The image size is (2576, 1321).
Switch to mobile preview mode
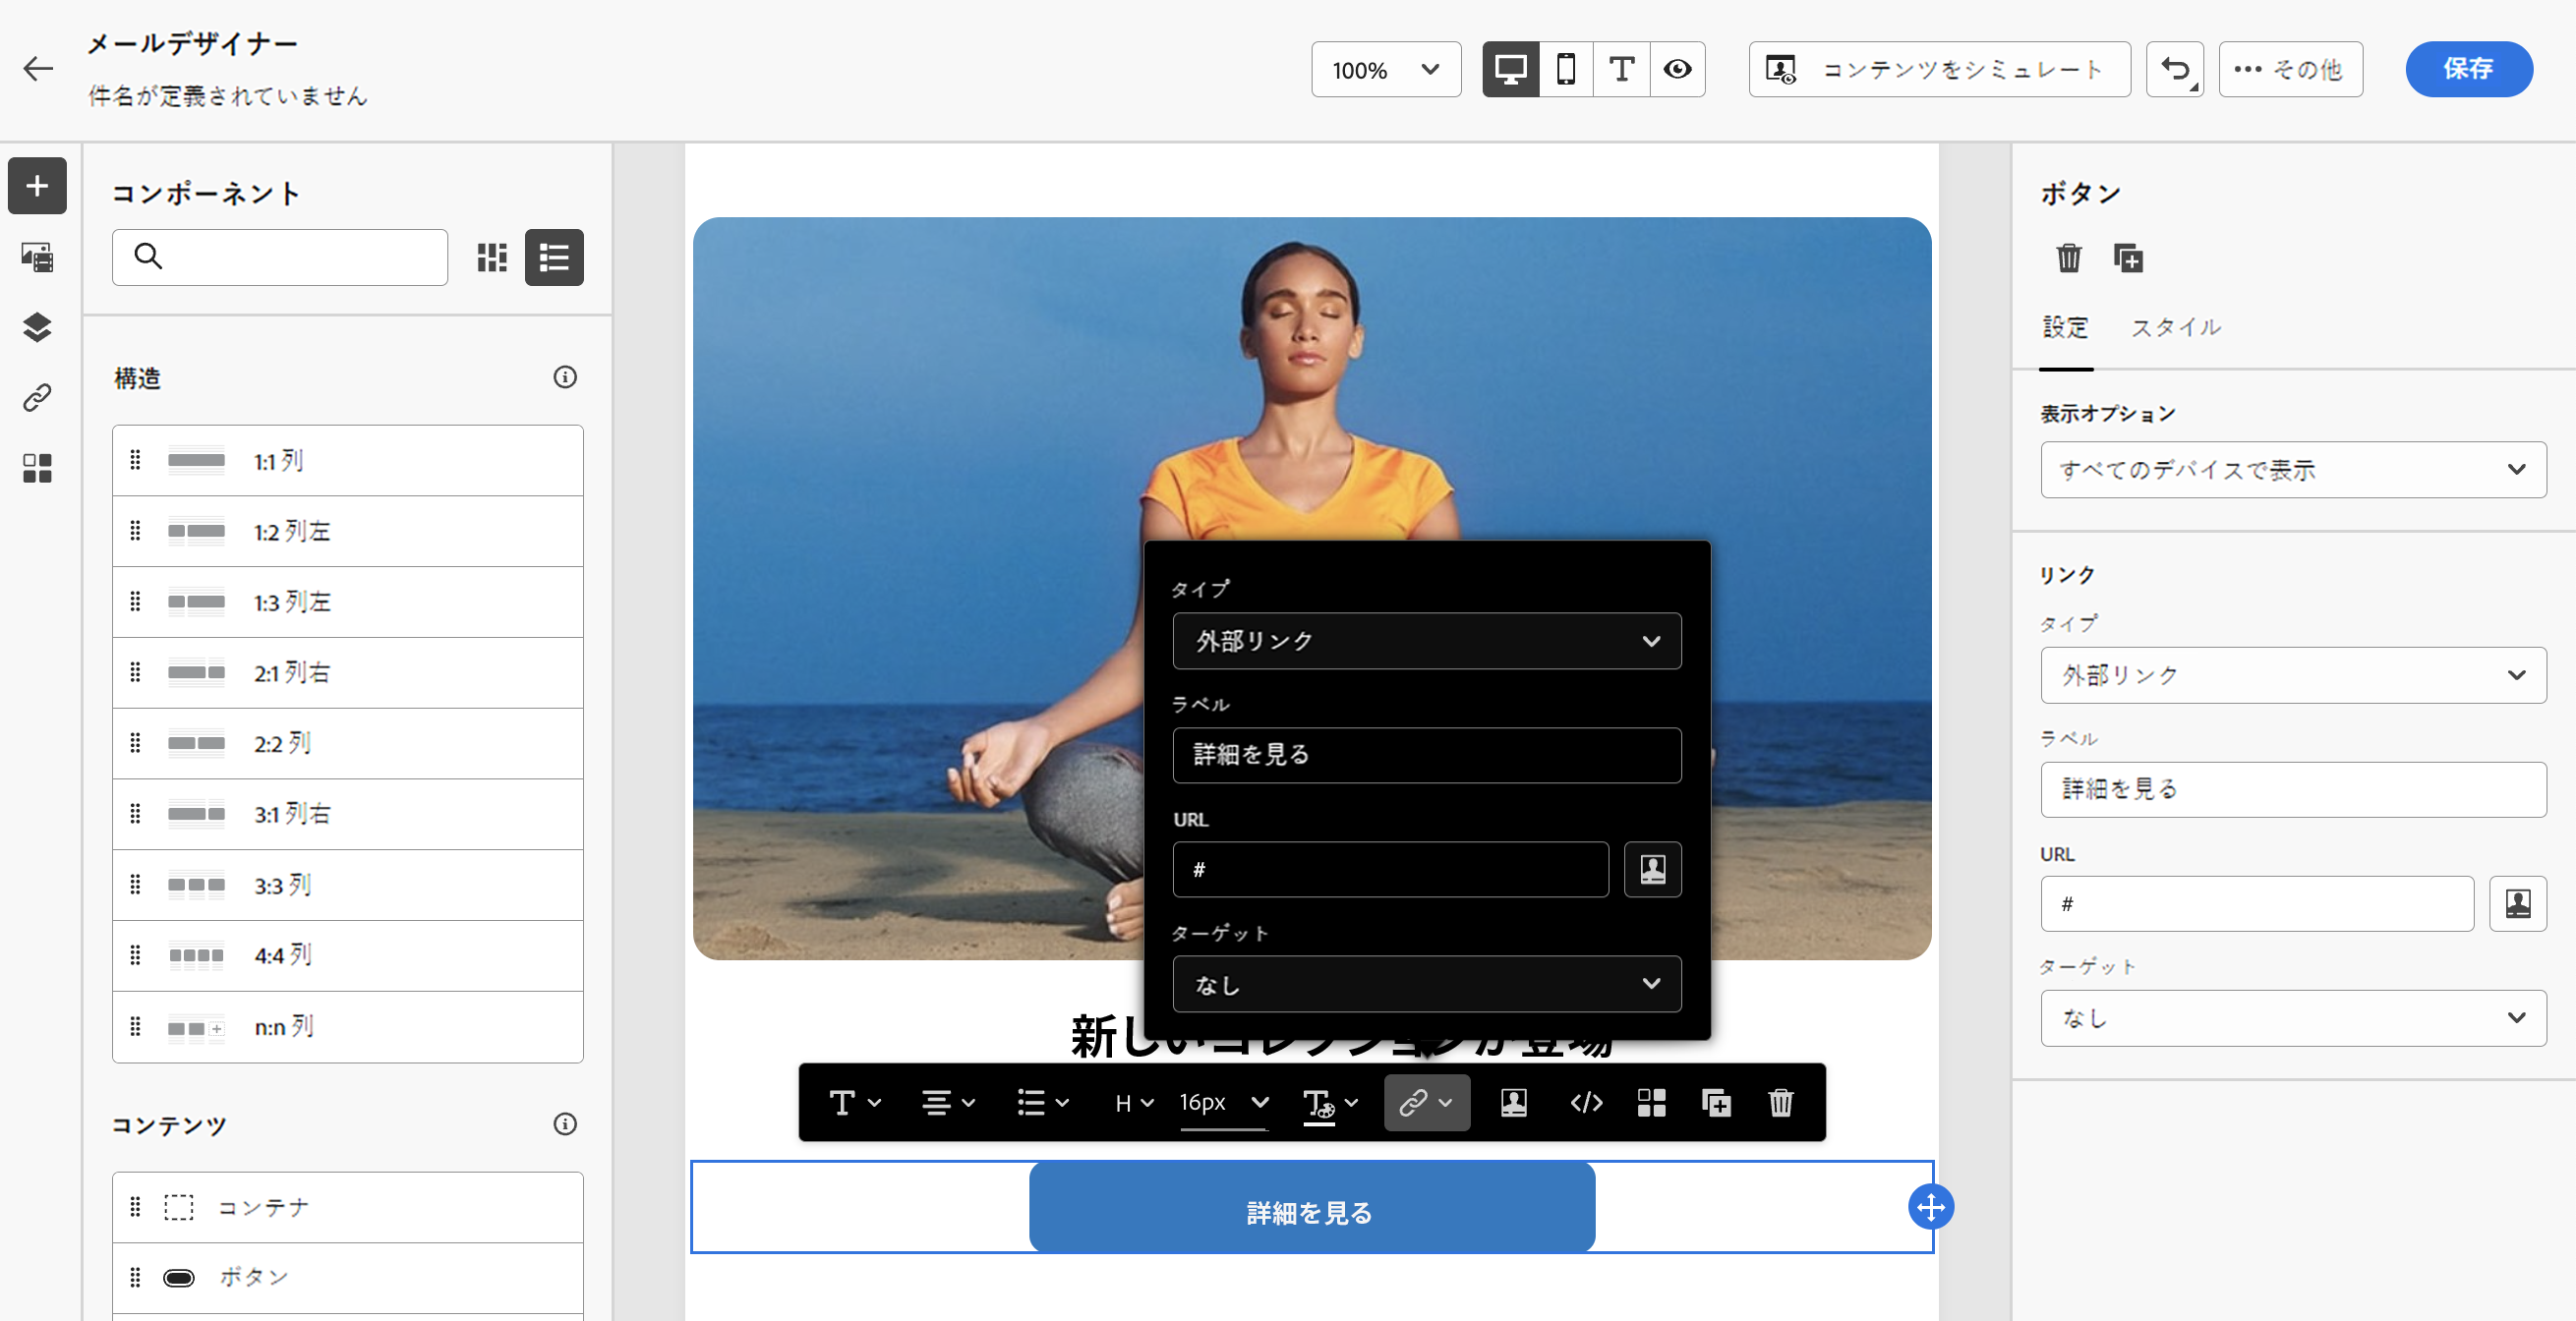coord(1566,69)
